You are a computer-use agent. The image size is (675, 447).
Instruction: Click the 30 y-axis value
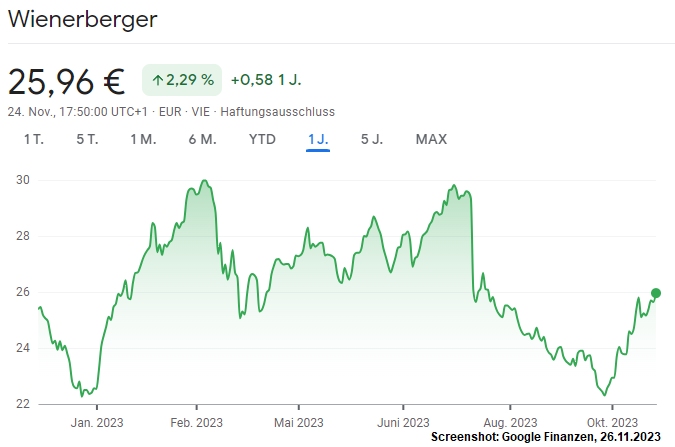pyautogui.click(x=23, y=180)
